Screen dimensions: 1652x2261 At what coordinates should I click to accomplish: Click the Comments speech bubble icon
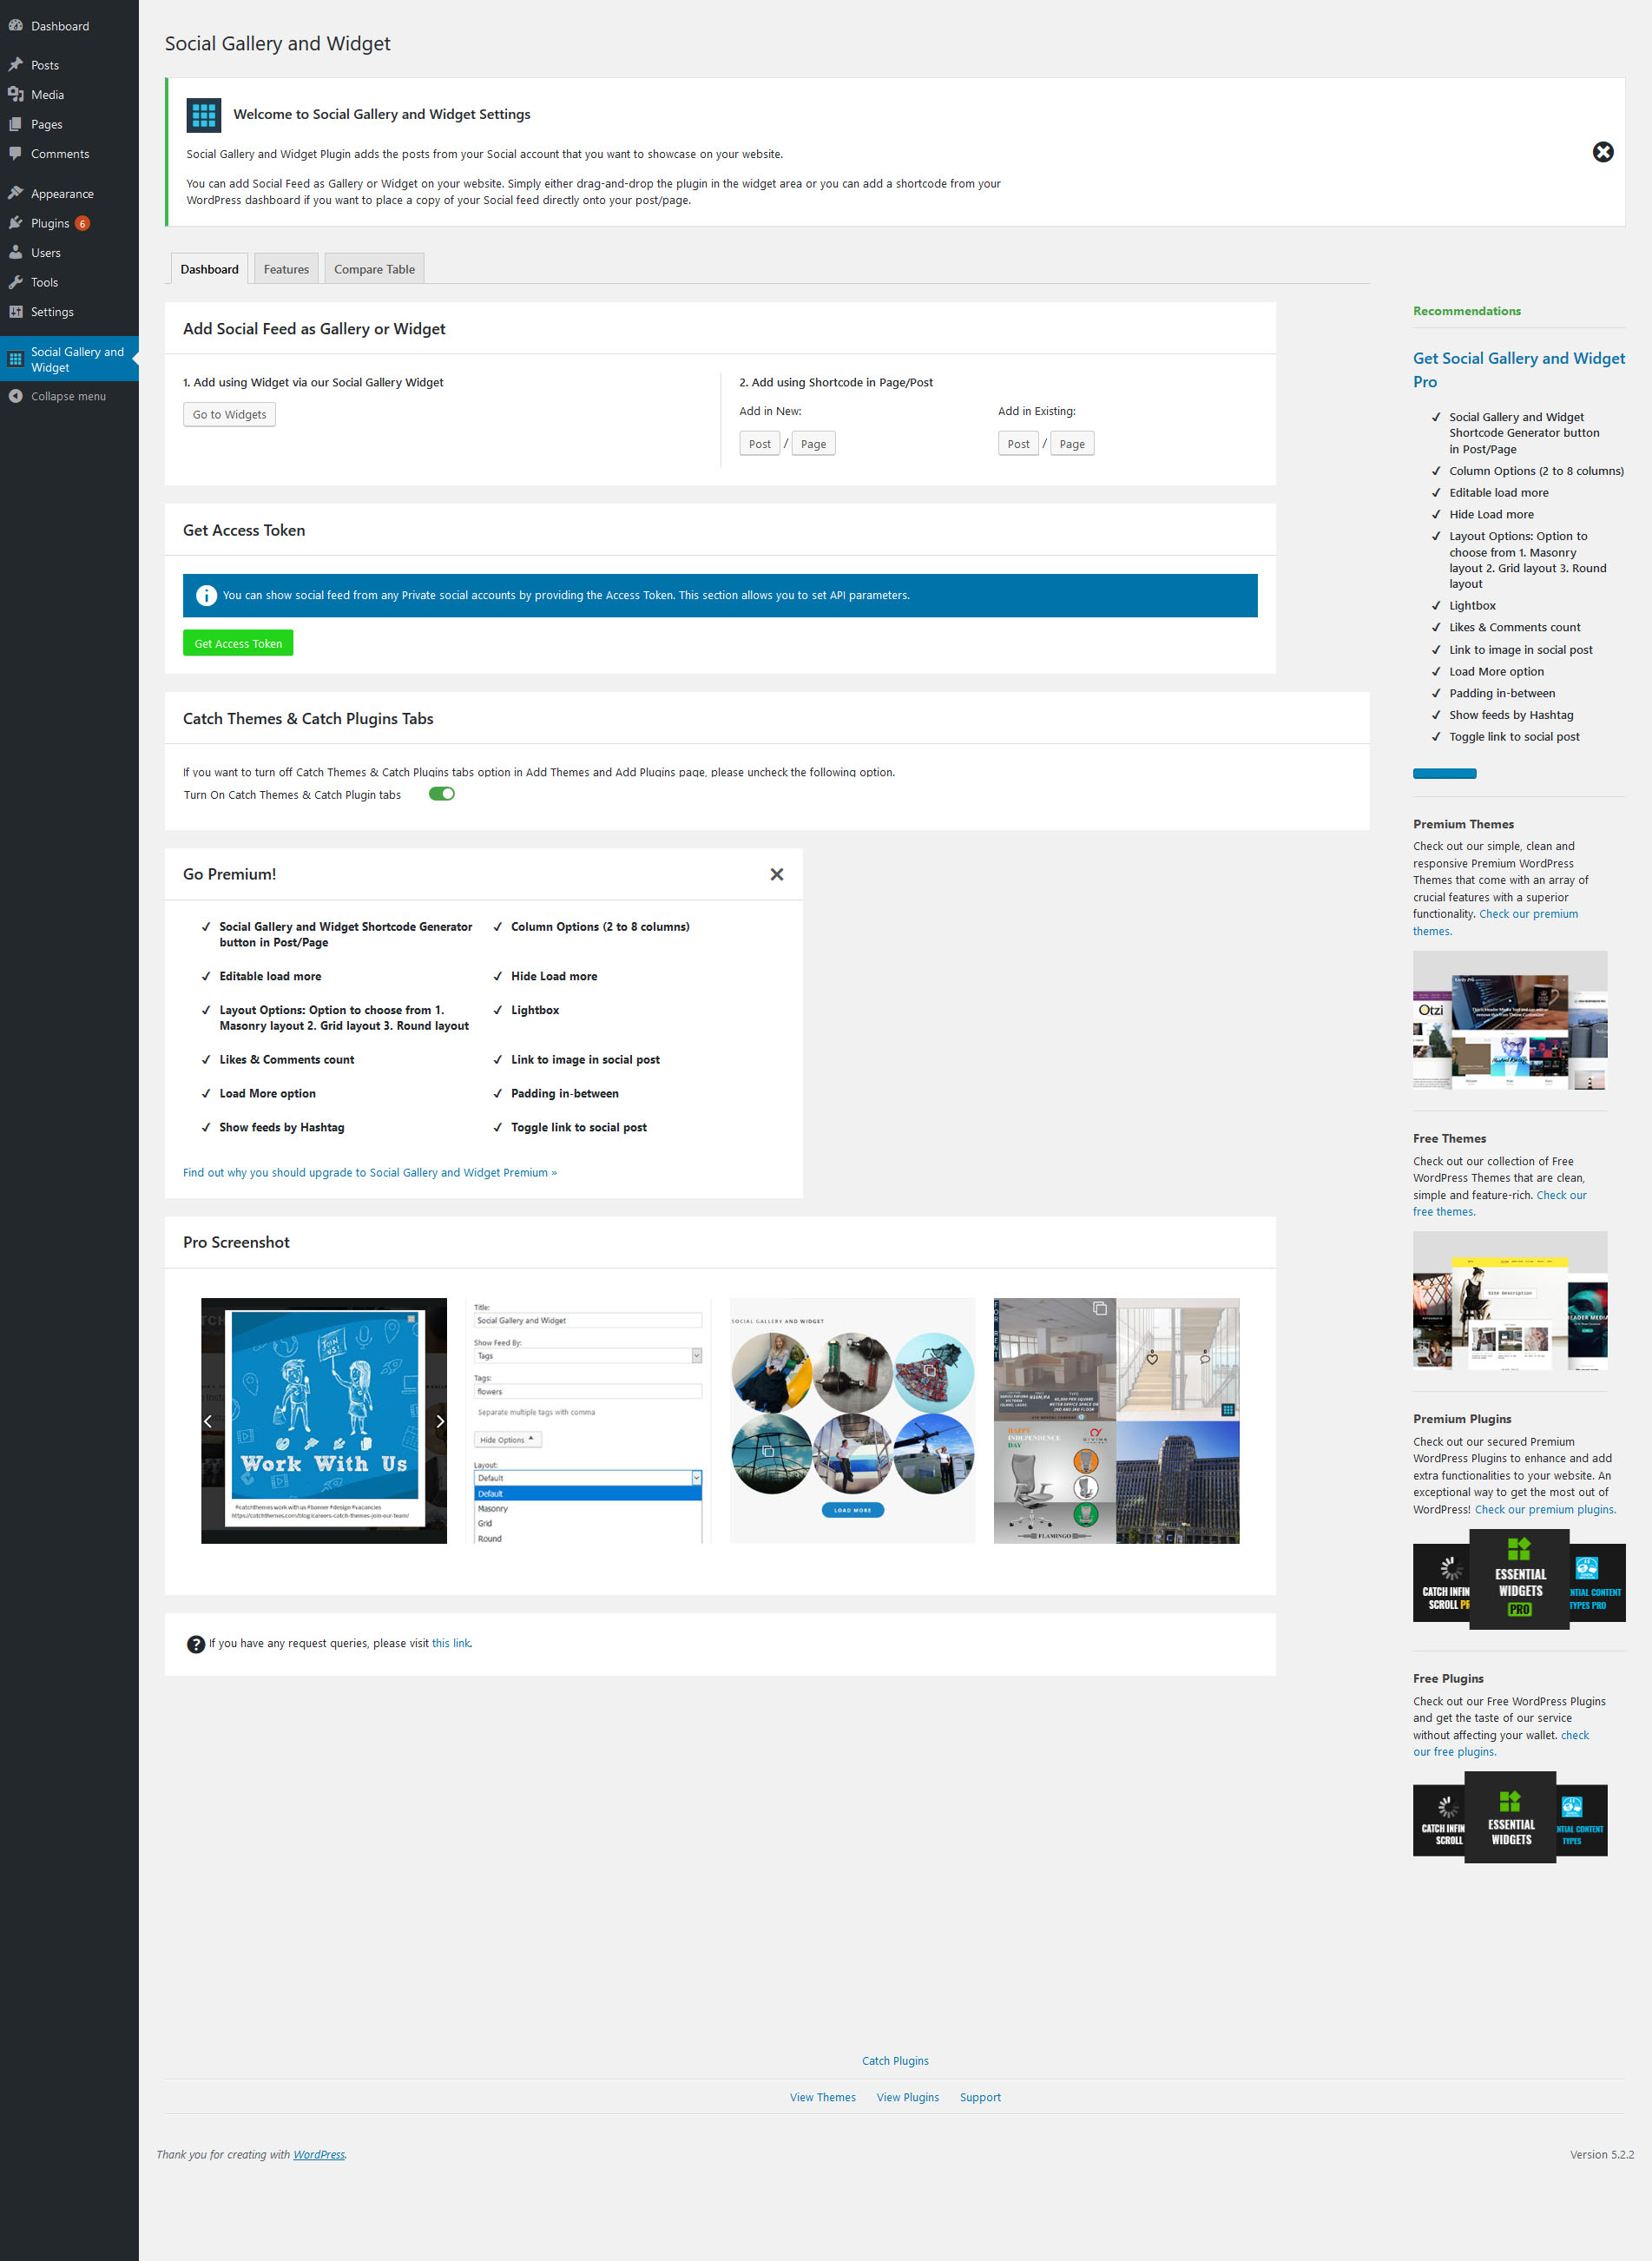click(x=15, y=154)
